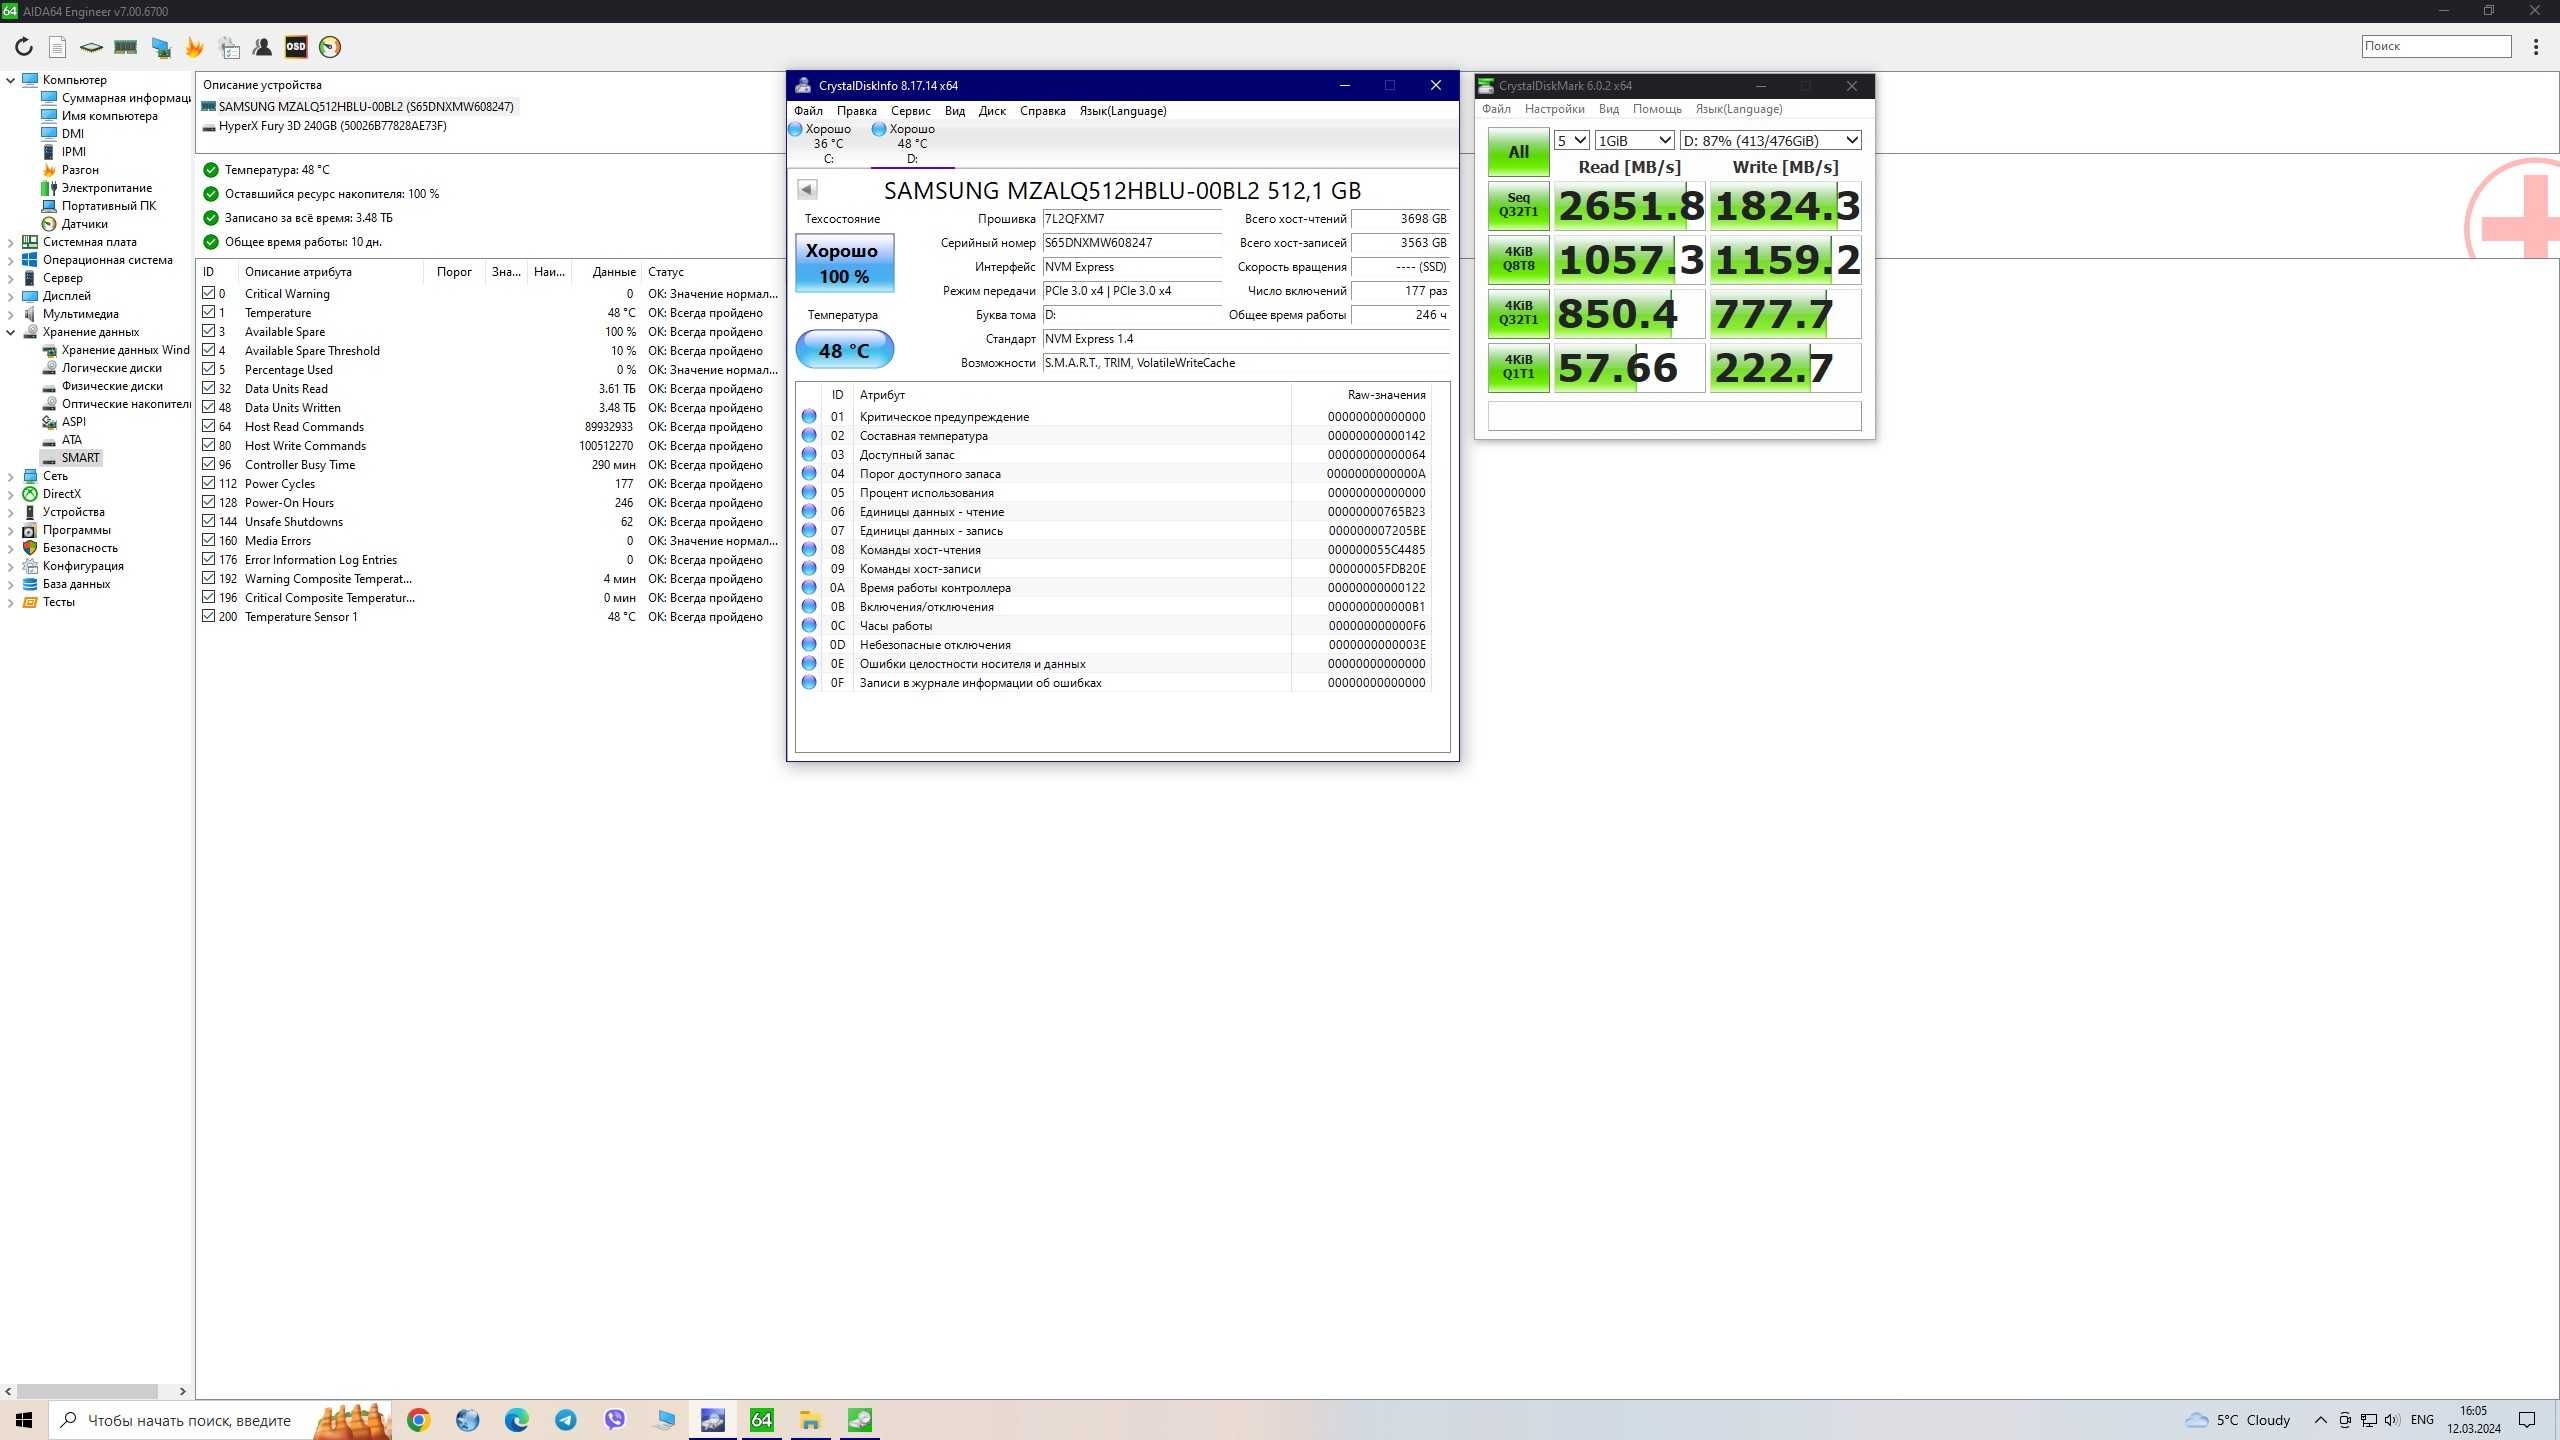
Task: Launch the System Stability Test flame icon
Action: click(x=194, y=47)
